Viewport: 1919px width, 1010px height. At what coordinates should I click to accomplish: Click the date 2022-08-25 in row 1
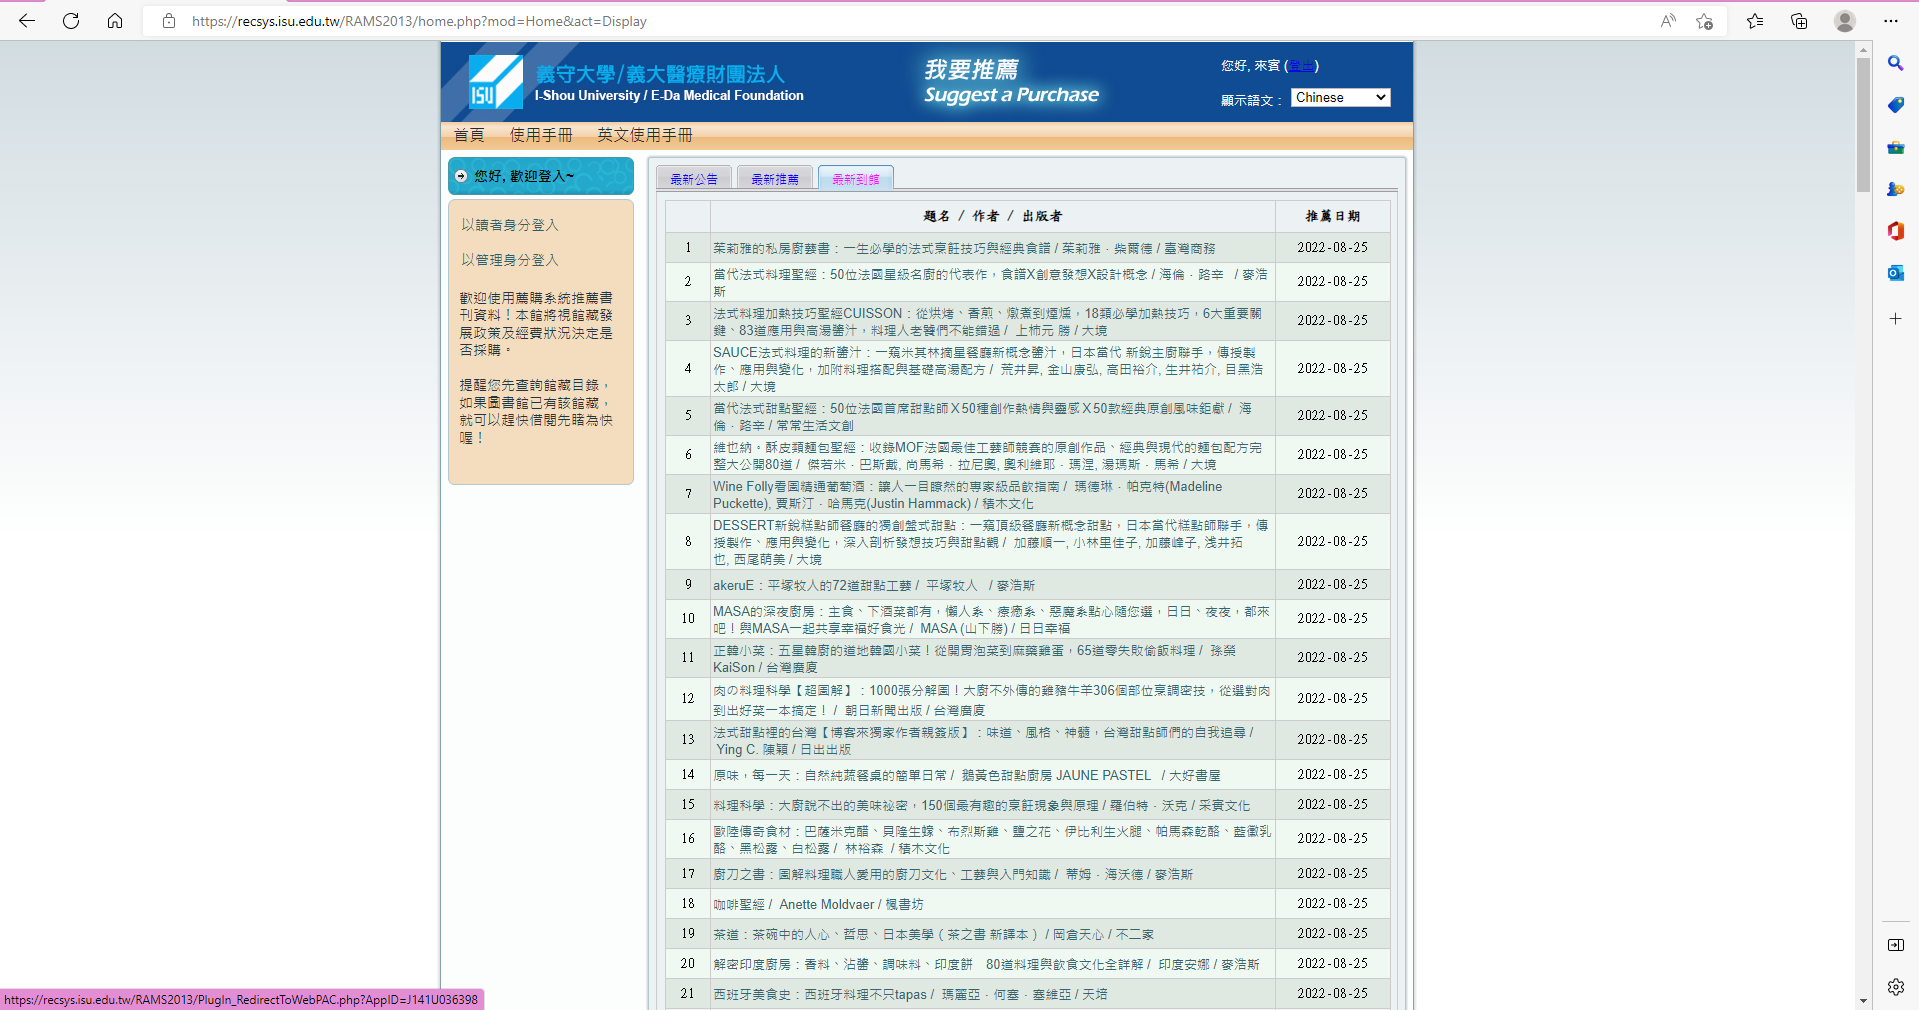[1332, 248]
